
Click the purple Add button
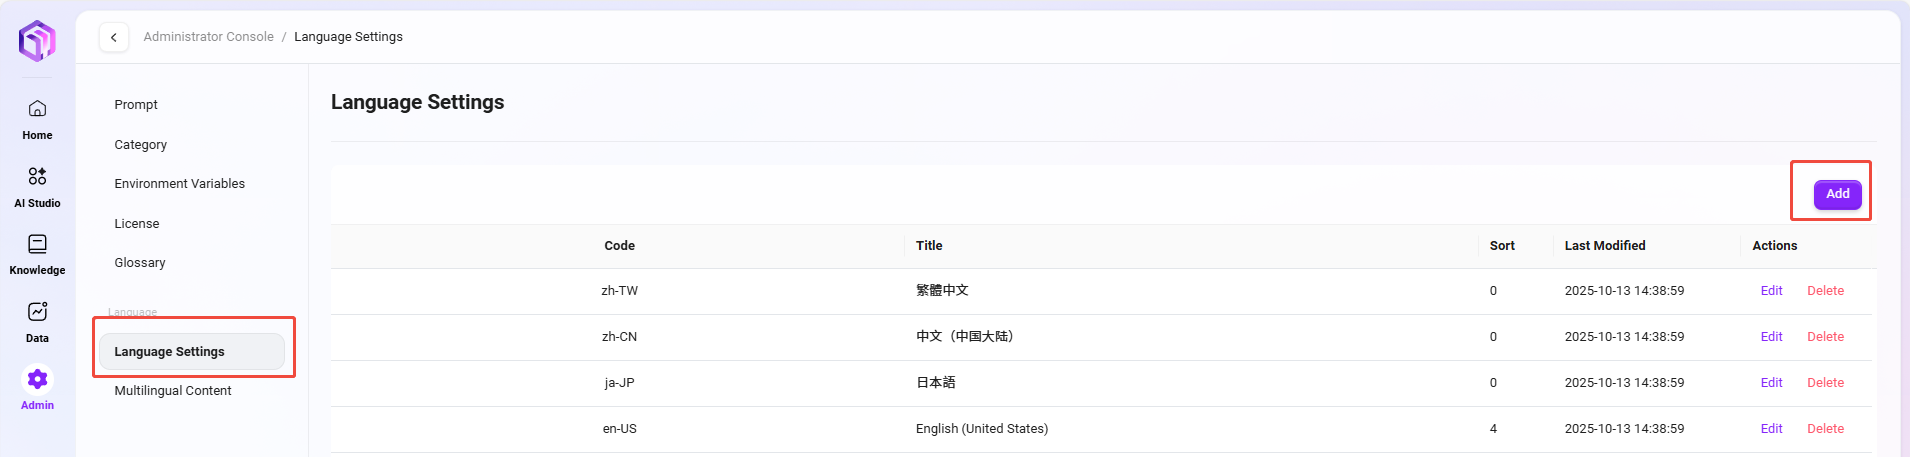[x=1837, y=194]
